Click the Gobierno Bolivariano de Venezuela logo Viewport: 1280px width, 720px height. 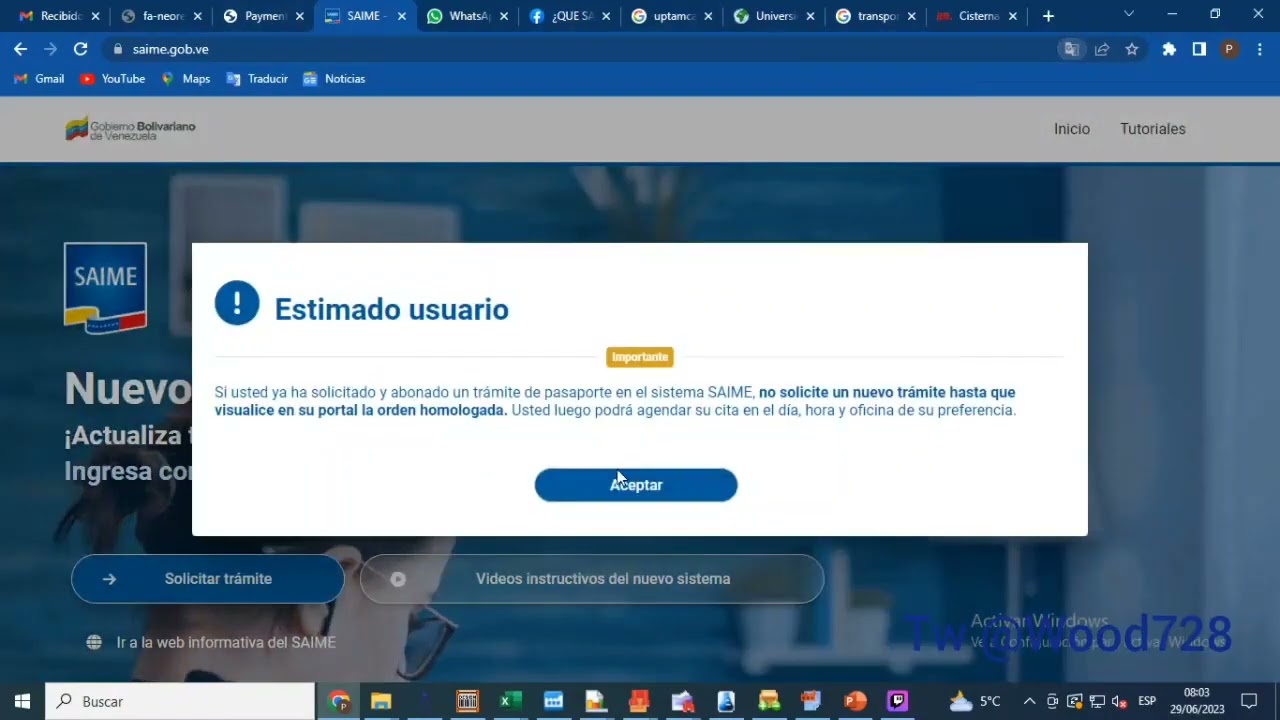tap(130, 129)
